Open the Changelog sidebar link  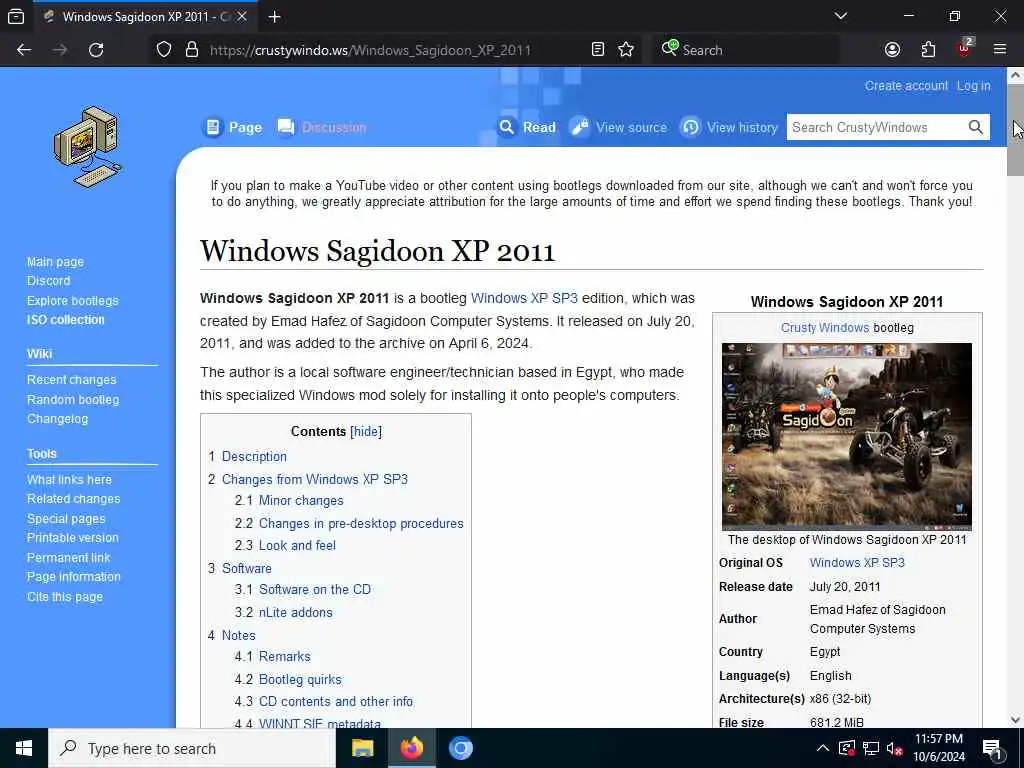pos(57,419)
